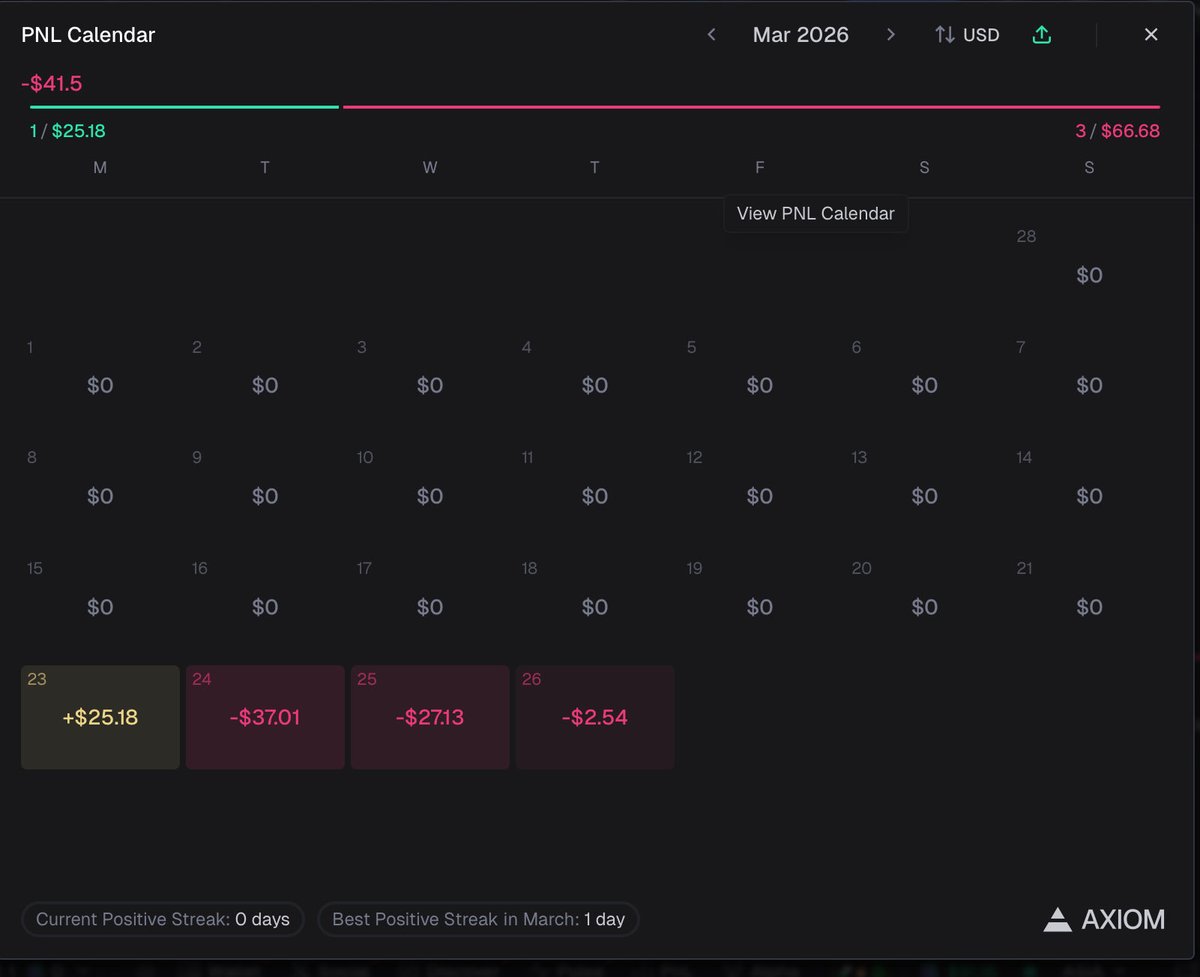Open the March 25 cell showing -$27.13
The width and height of the screenshot is (1200, 977).
[430, 717]
